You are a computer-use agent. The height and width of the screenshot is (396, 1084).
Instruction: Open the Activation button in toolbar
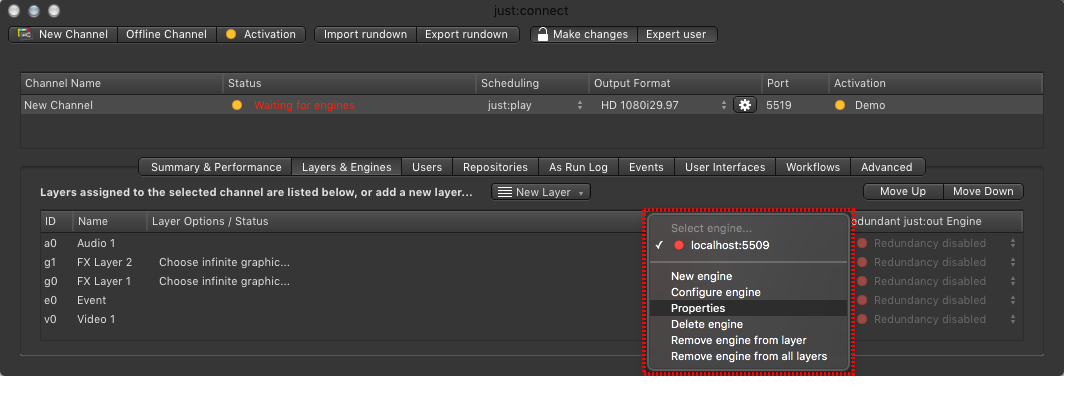261,34
